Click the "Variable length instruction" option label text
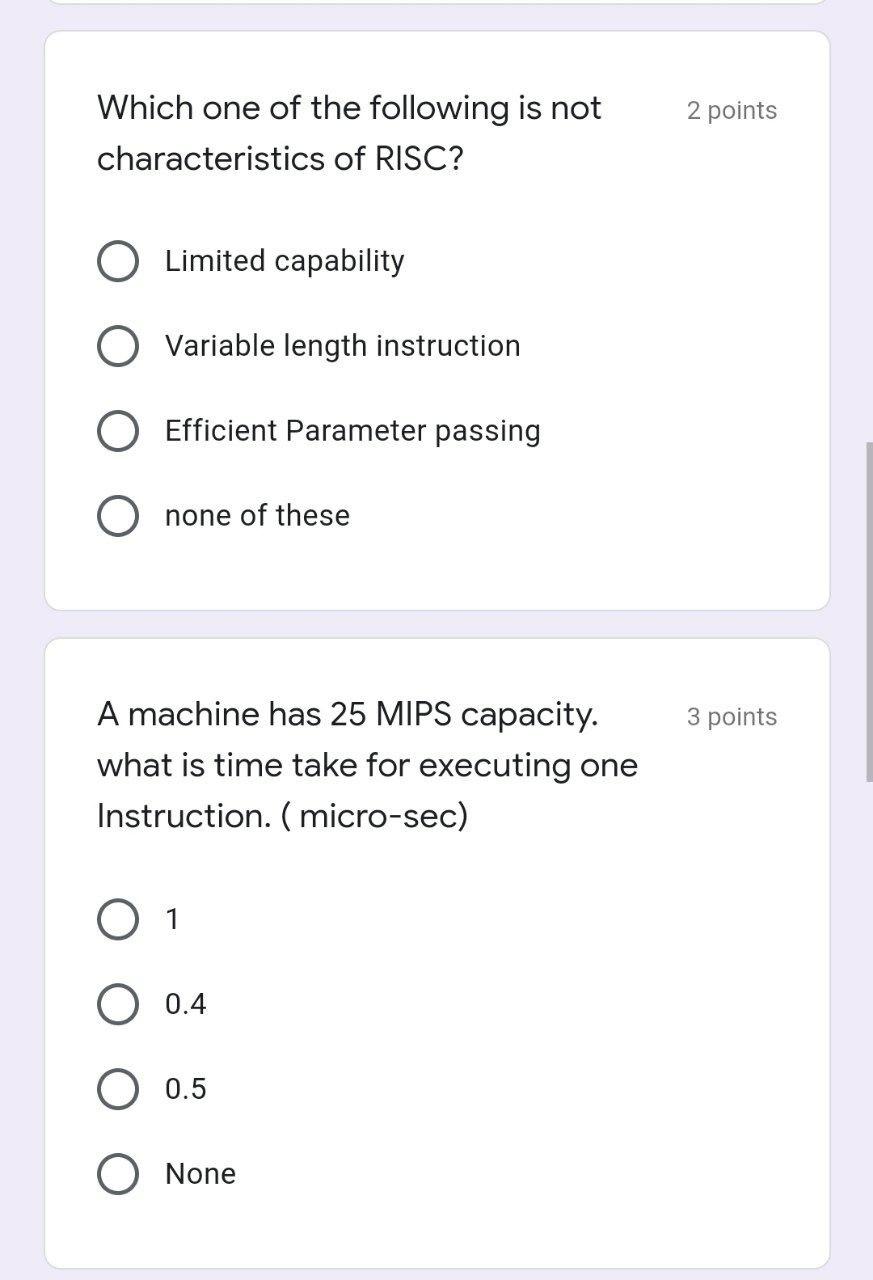 click(x=342, y=345)
